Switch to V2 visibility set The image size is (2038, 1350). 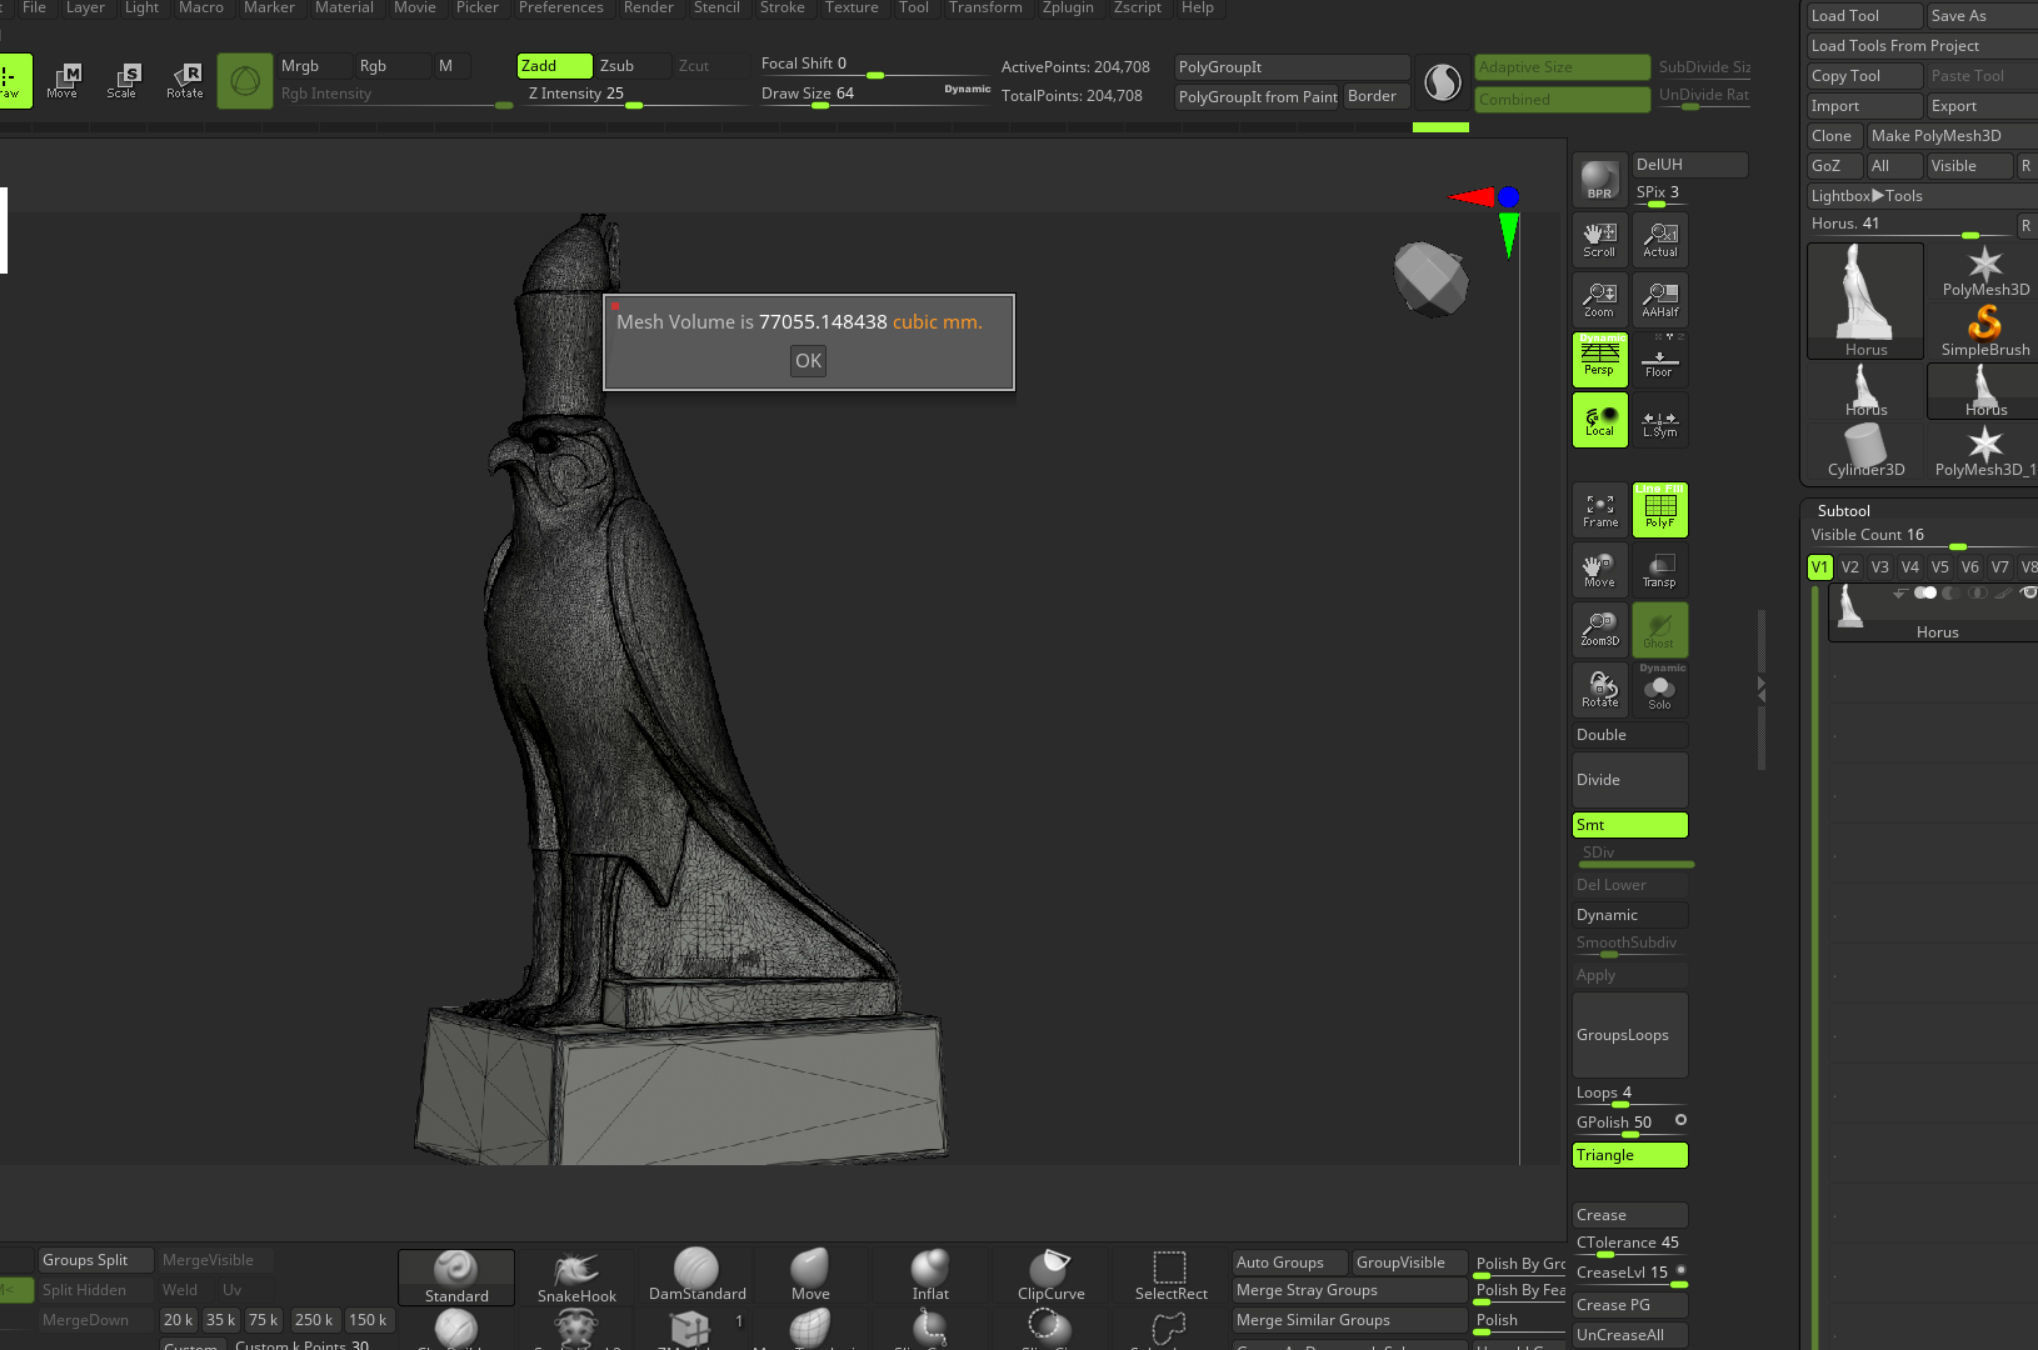pyautogui.click(x=1850, y=567)
